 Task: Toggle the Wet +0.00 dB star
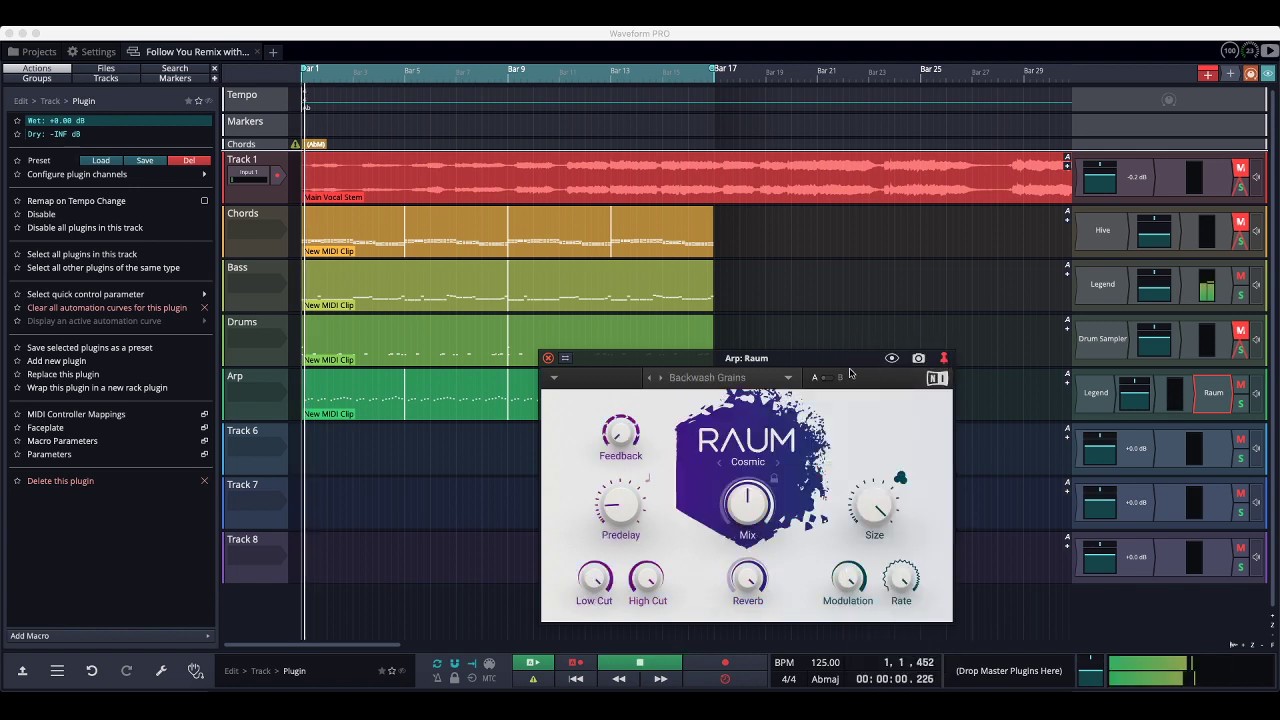pos(17,121)
